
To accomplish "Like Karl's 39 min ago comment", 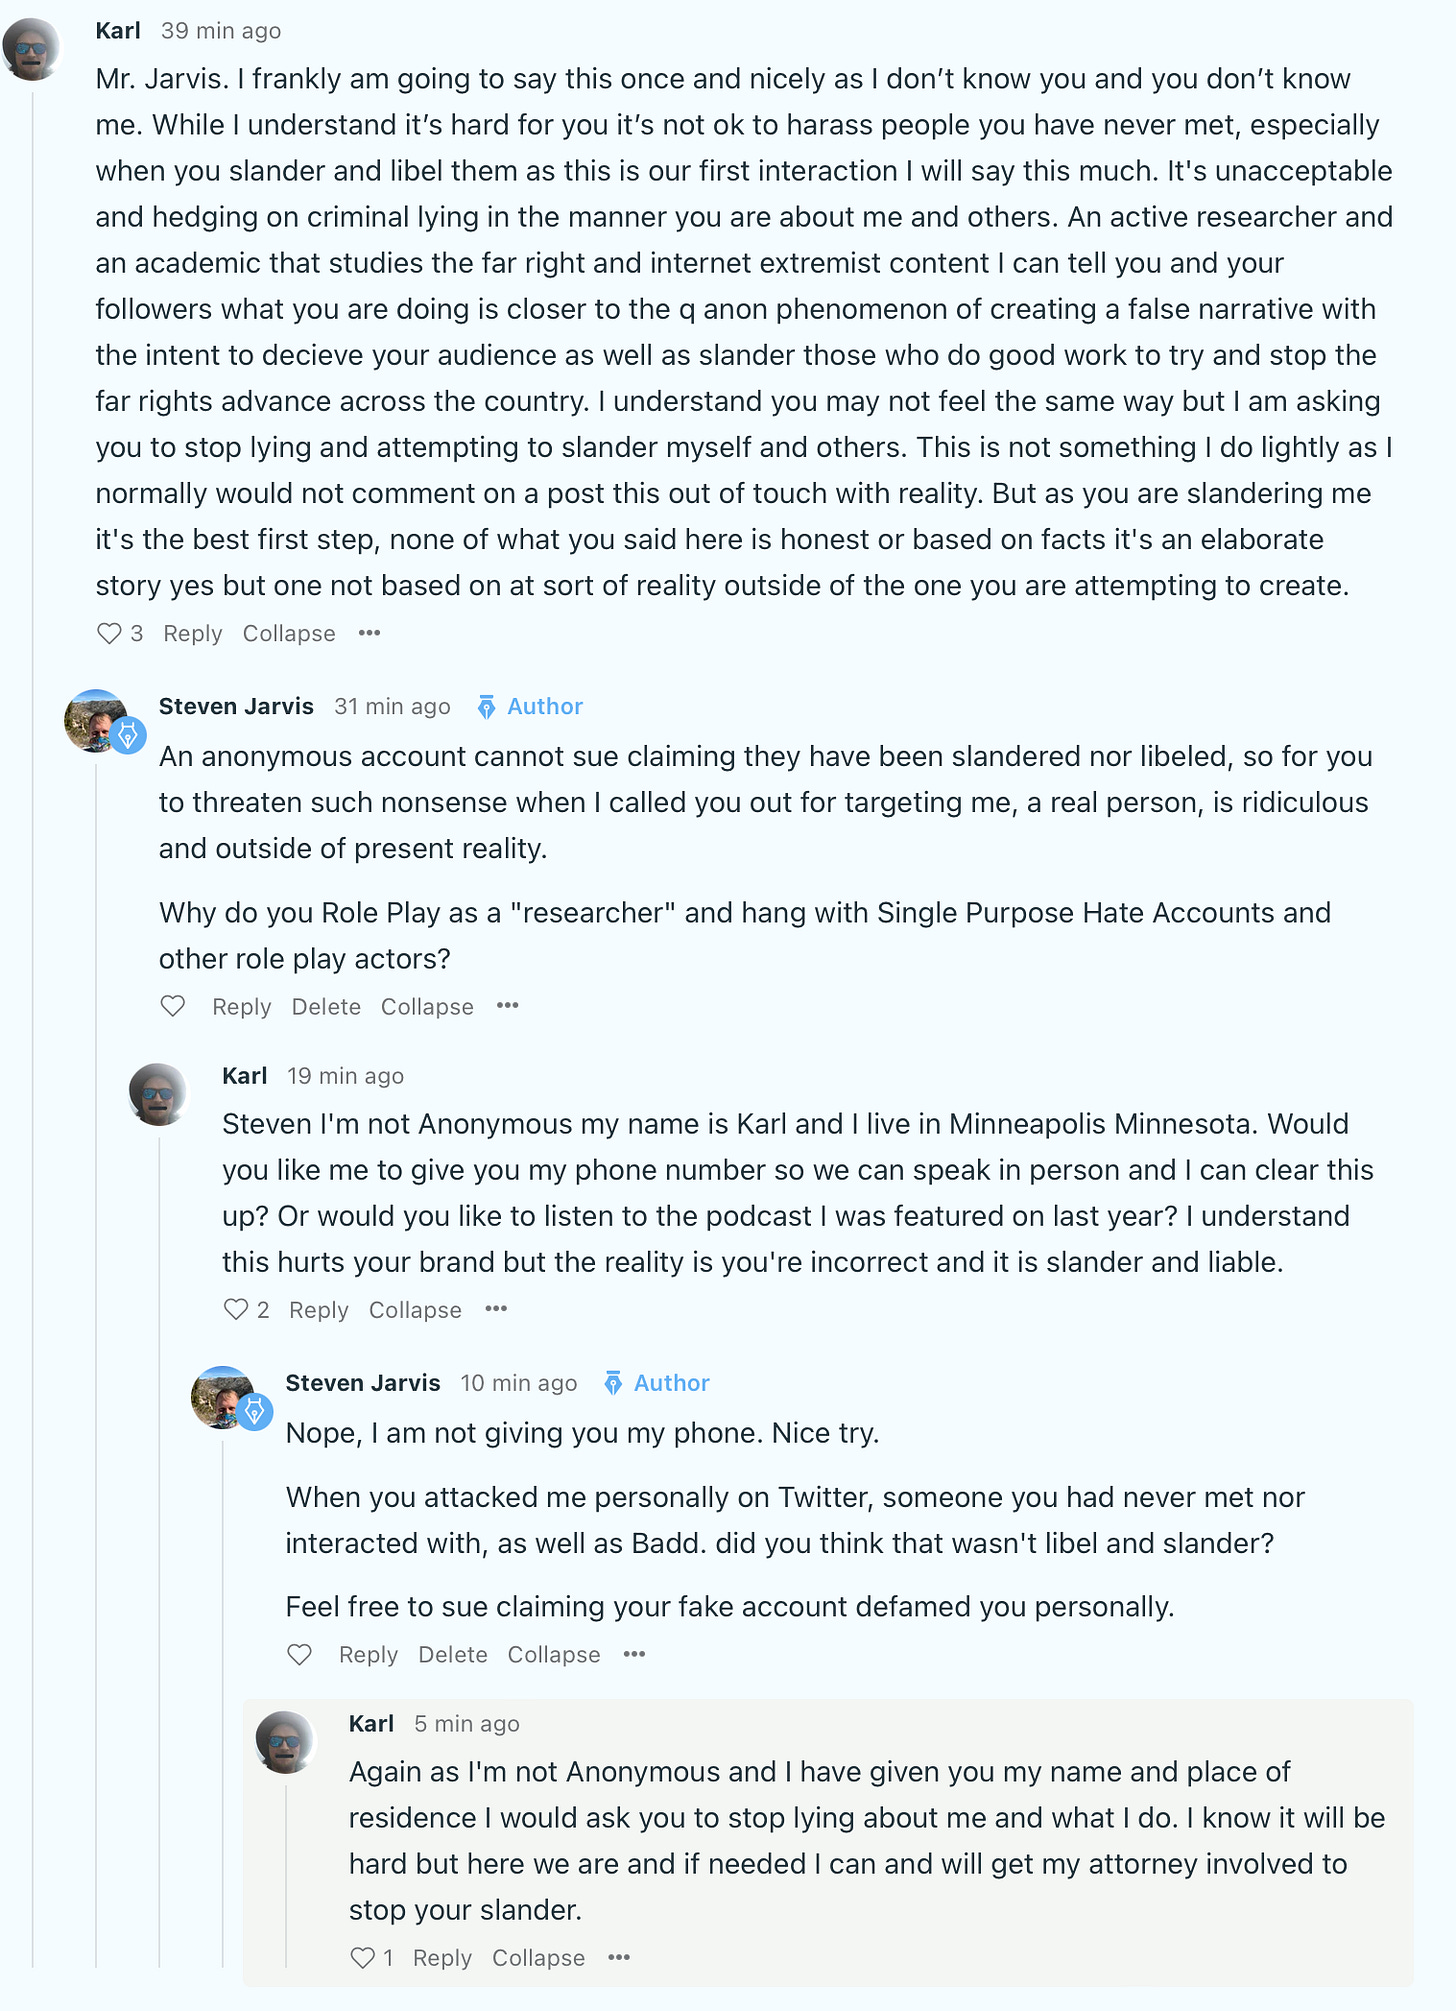I will tap(109, 634).
